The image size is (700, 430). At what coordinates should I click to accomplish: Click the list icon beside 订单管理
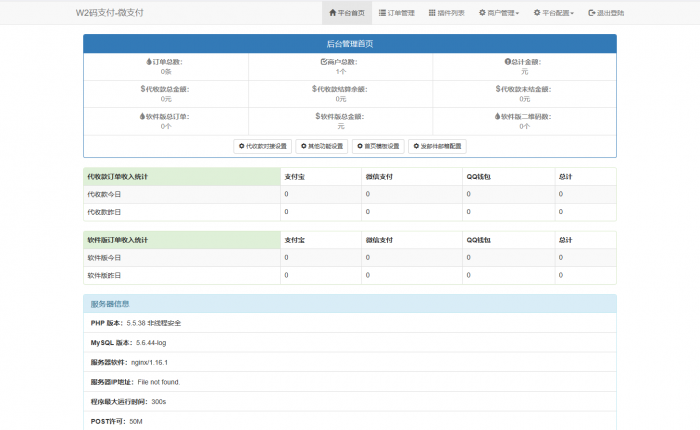[x=383, y=13]
